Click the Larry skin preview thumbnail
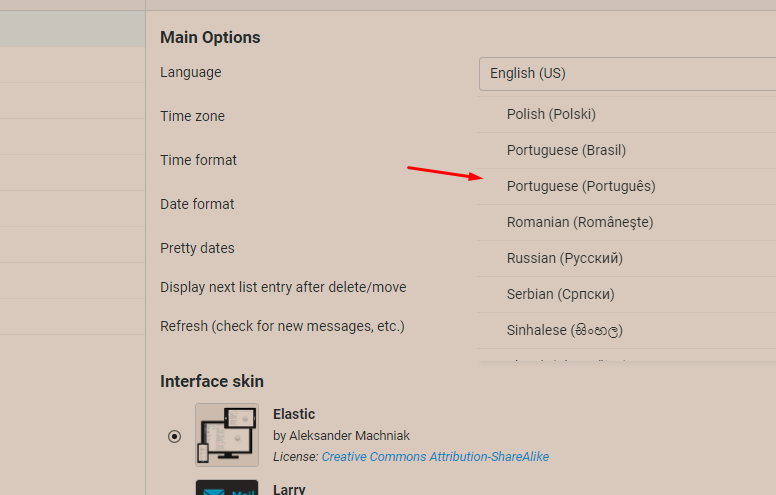The width and height of the screenshot is (776, 495). [x=227, y=488]
